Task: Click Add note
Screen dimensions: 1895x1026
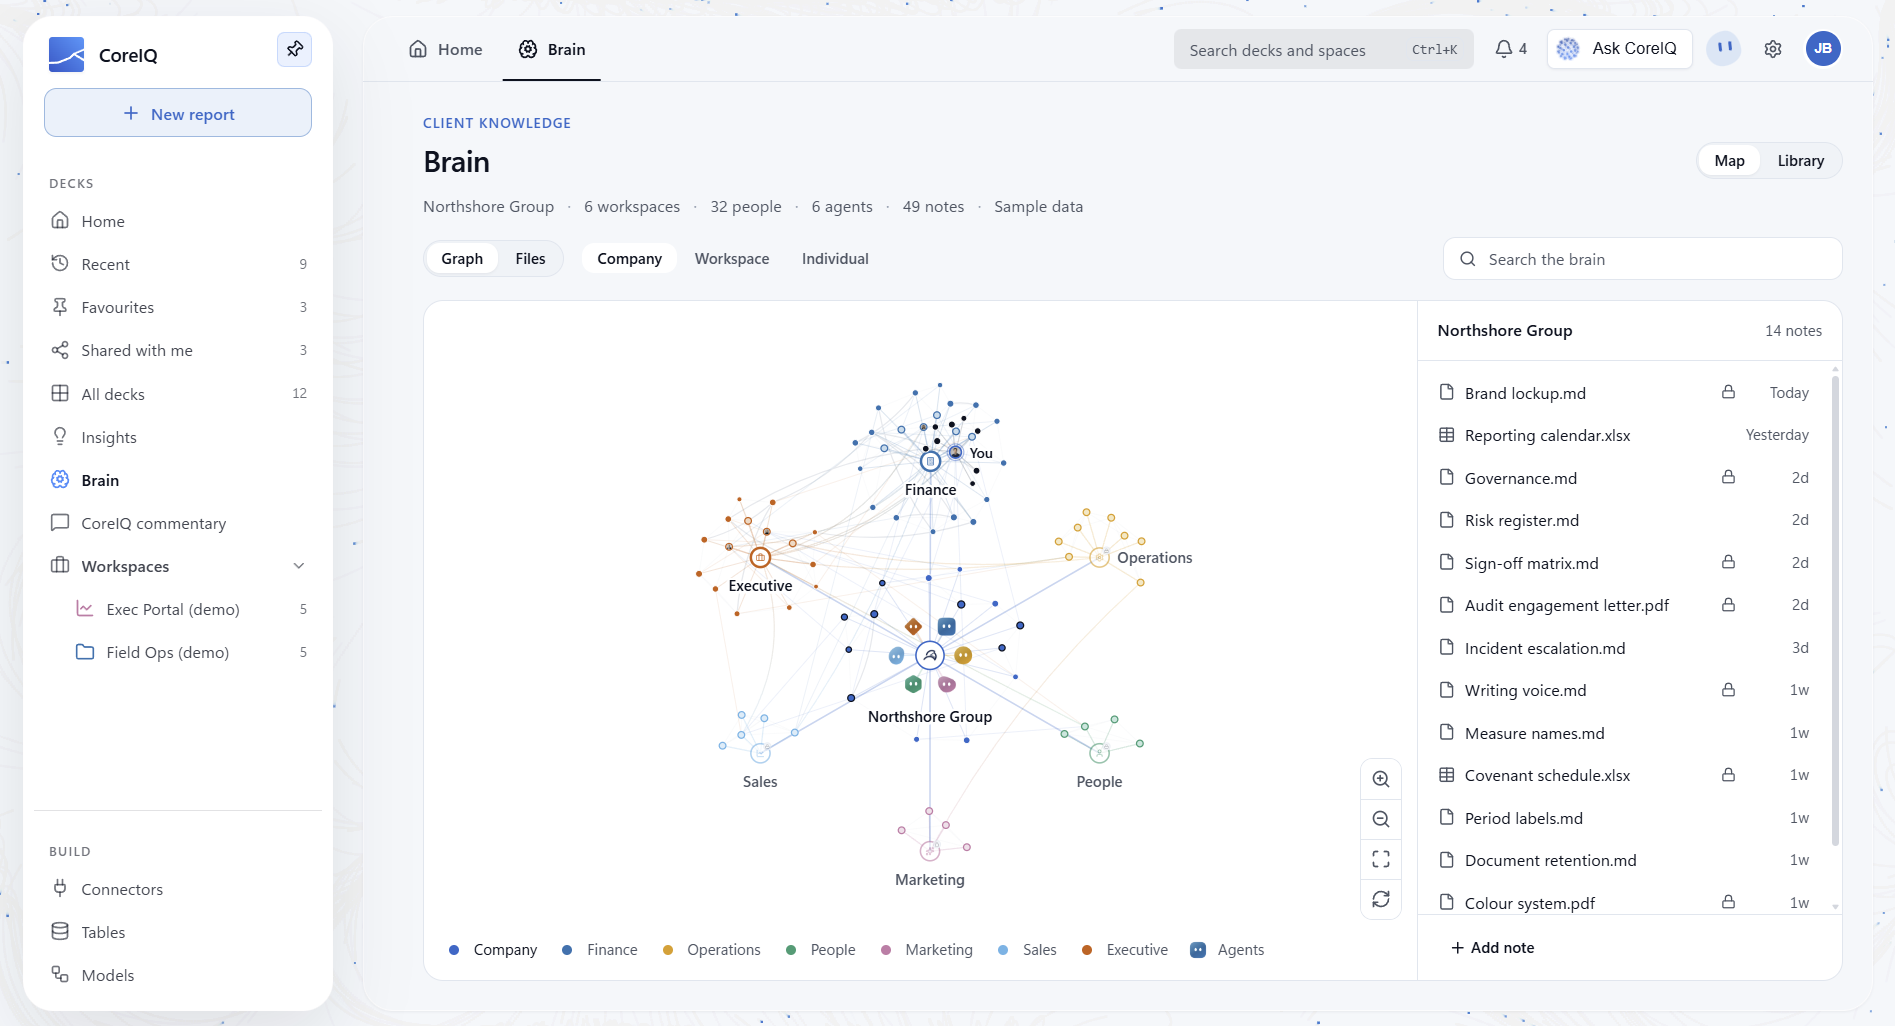Action: pyautogui.click(x=1492, y=948)
